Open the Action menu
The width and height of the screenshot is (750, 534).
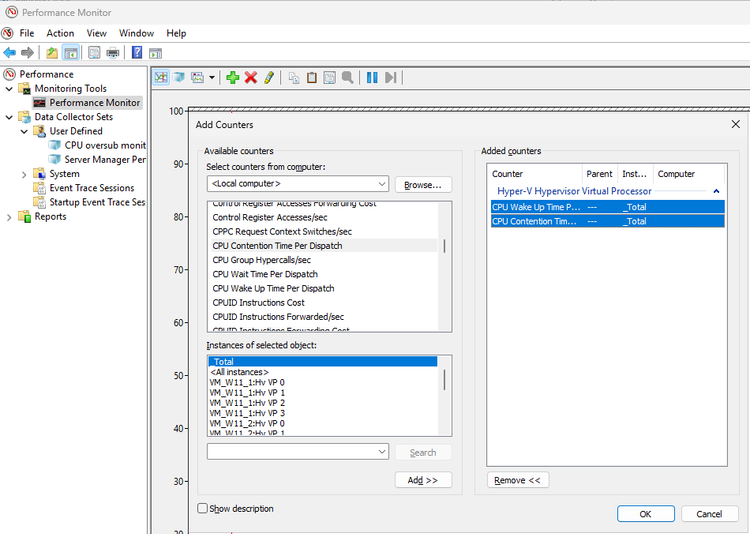(x=60, y=33)
